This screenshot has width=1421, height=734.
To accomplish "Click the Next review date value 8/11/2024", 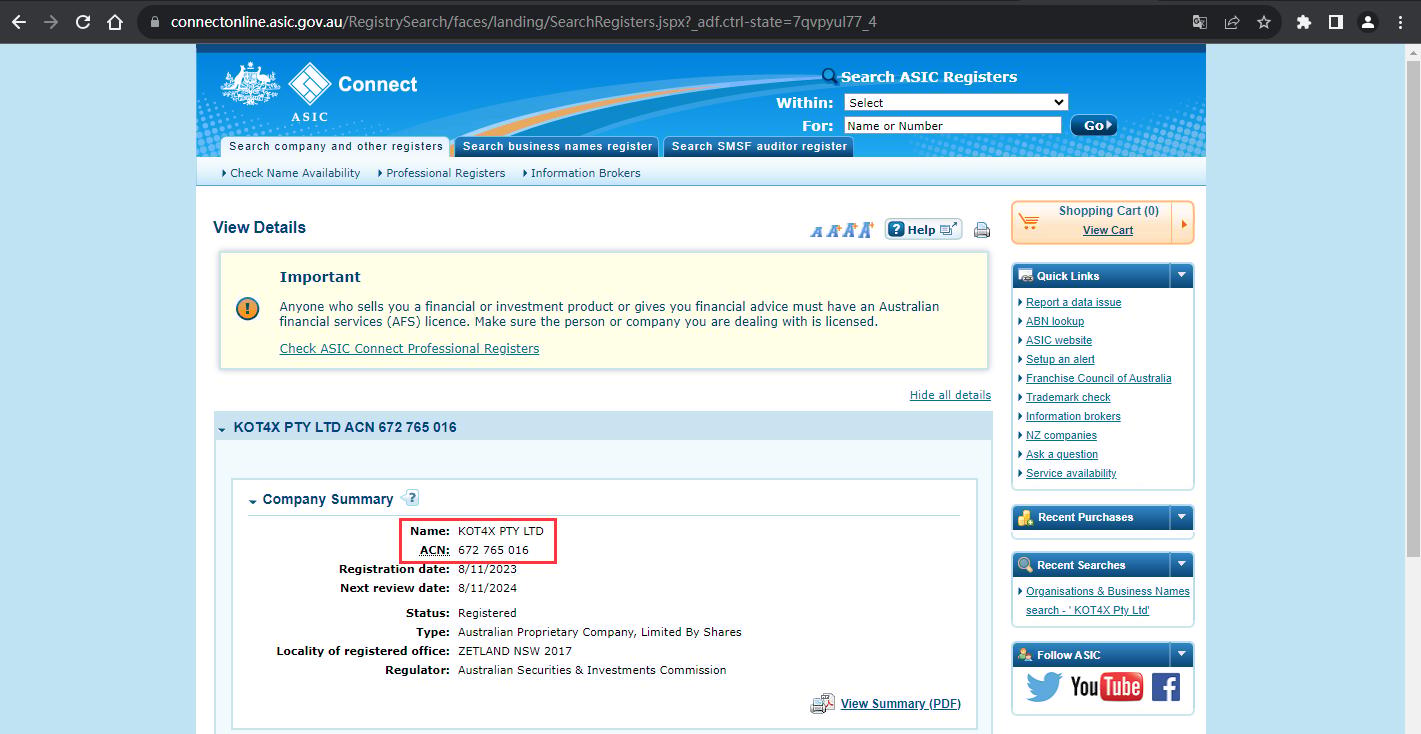I will point(487,588).
